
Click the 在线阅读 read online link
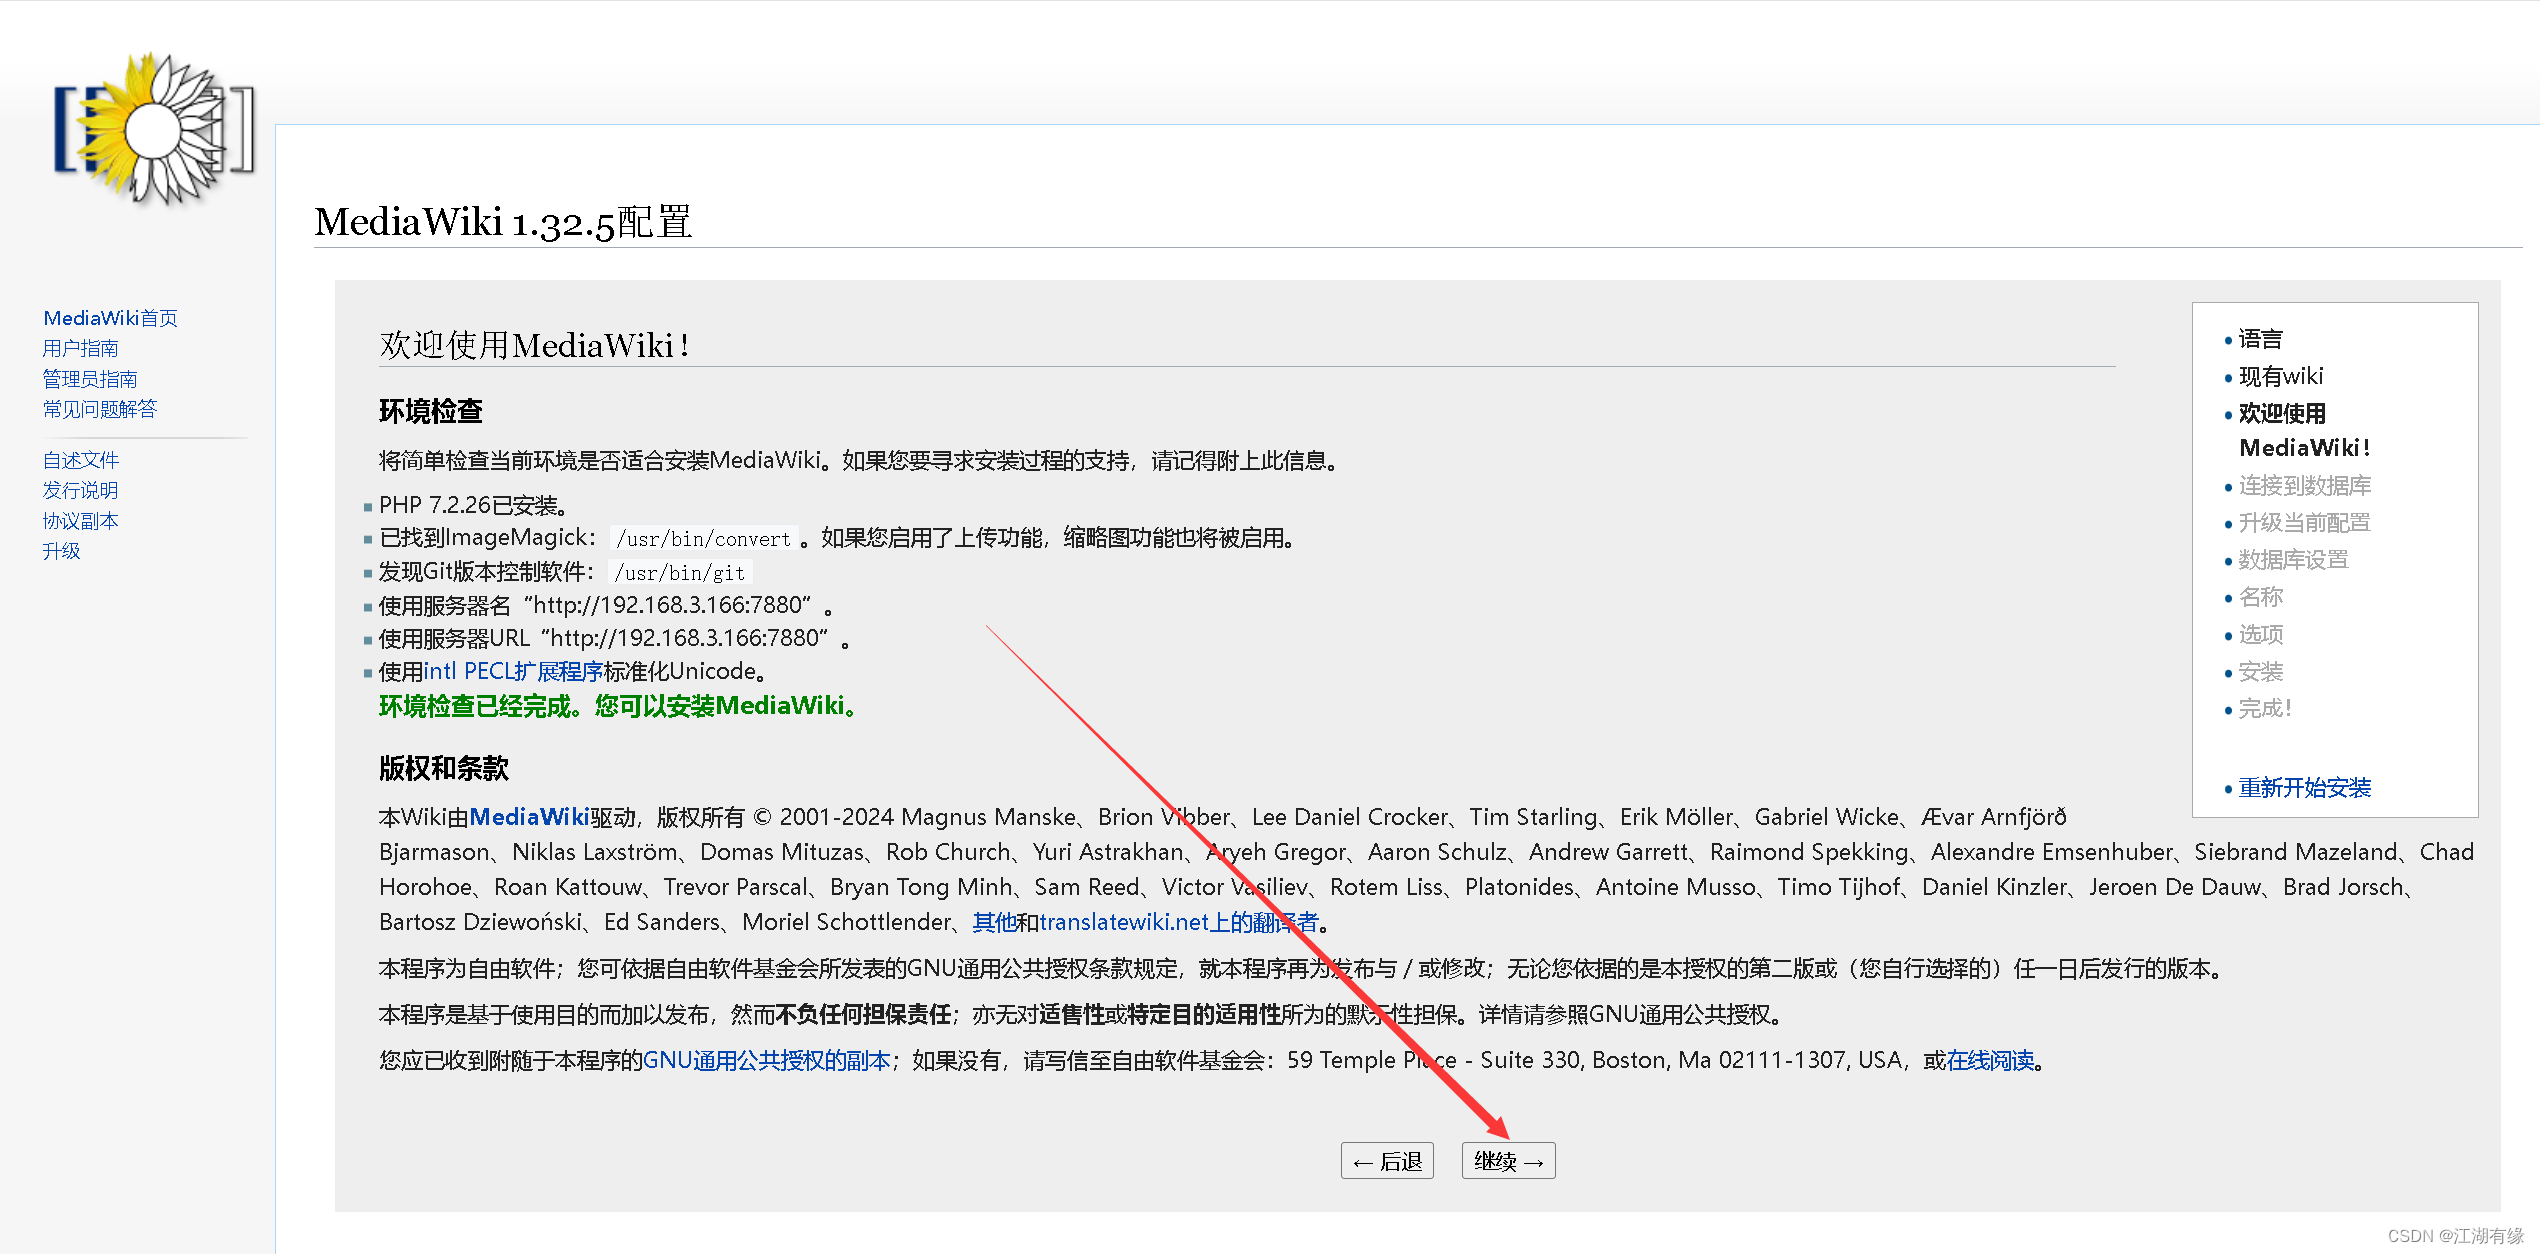point(1990,1060)
